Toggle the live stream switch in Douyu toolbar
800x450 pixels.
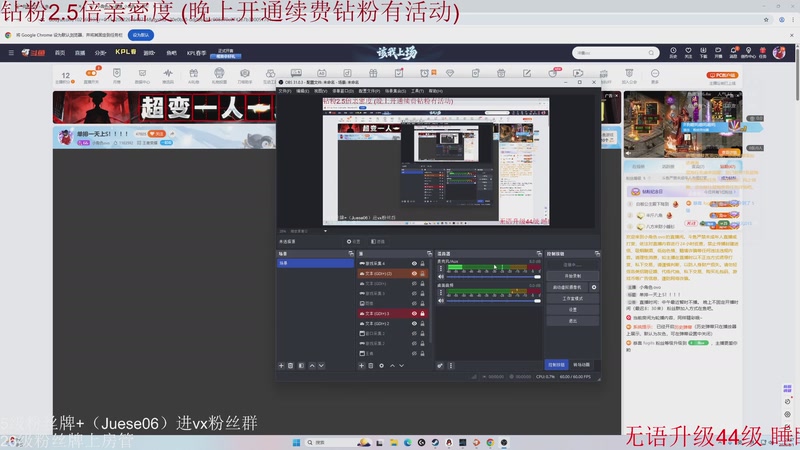pos(92,73)
